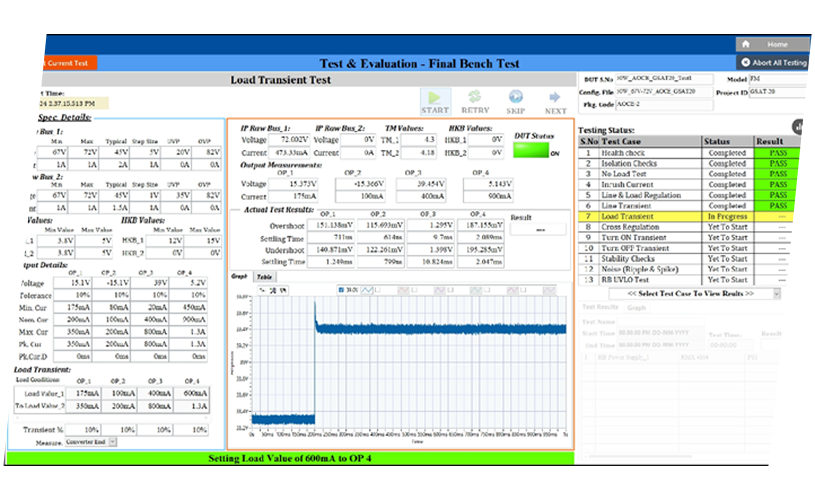The width and height of the screenshot is (815, 500).
Task: Check the fifth plot checkbox in graph legend
Action: tap(487, 290)
